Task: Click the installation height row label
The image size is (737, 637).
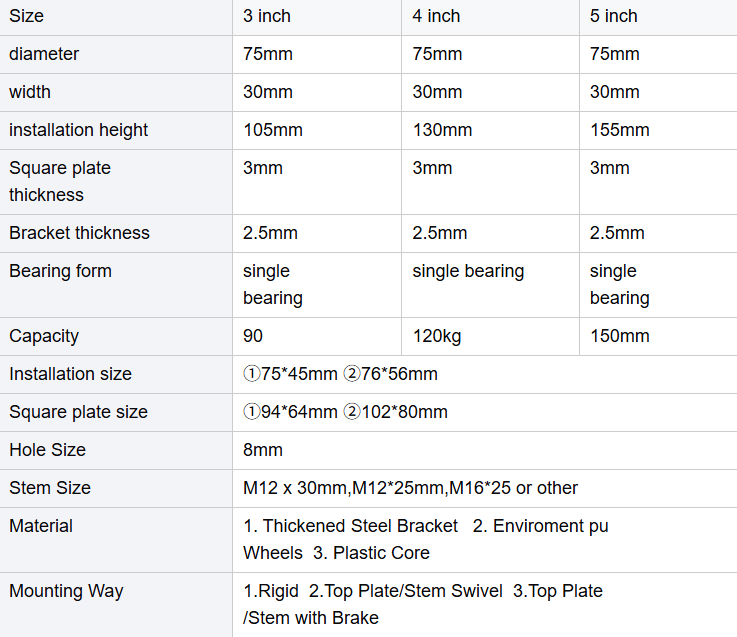Action: (x=116, y=130)
